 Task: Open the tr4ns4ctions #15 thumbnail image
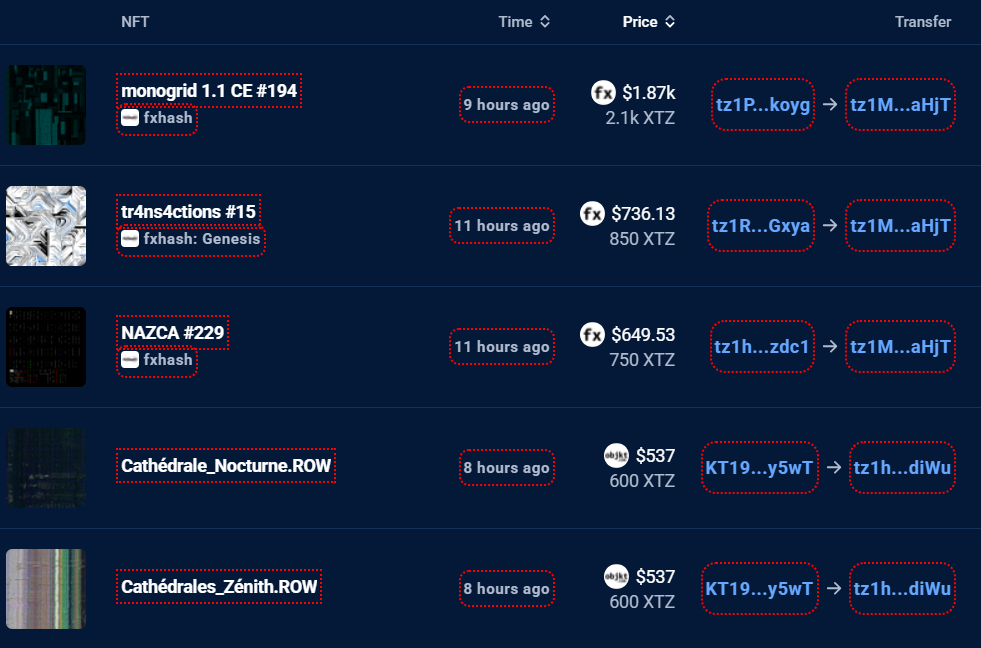coord(46,226)
